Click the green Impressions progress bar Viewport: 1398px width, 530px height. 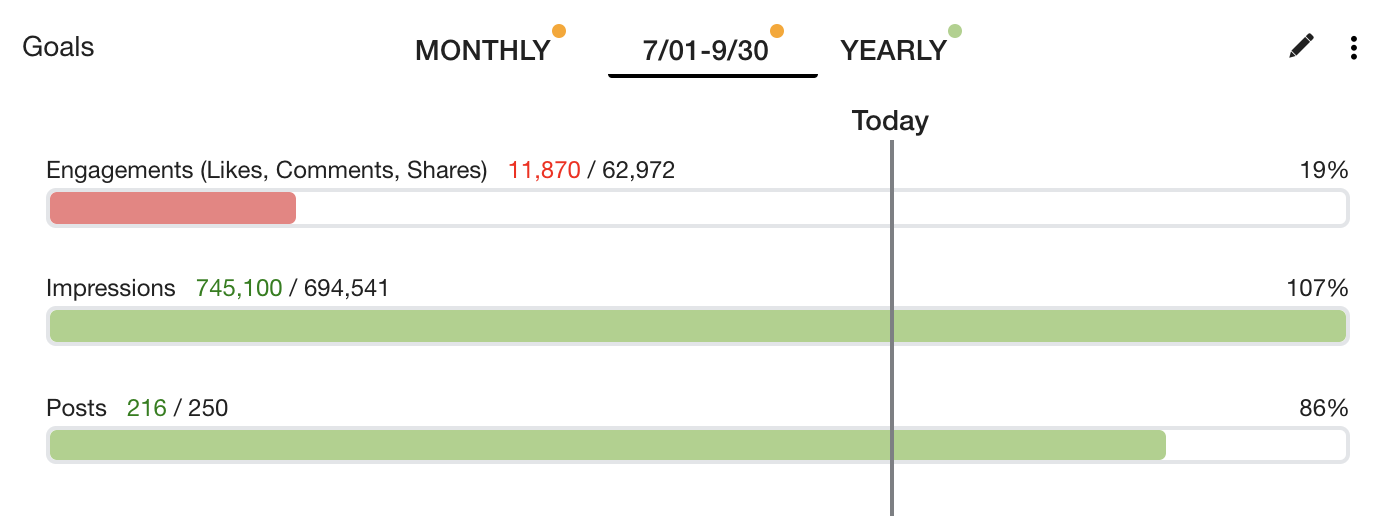(x=697, y=326)
